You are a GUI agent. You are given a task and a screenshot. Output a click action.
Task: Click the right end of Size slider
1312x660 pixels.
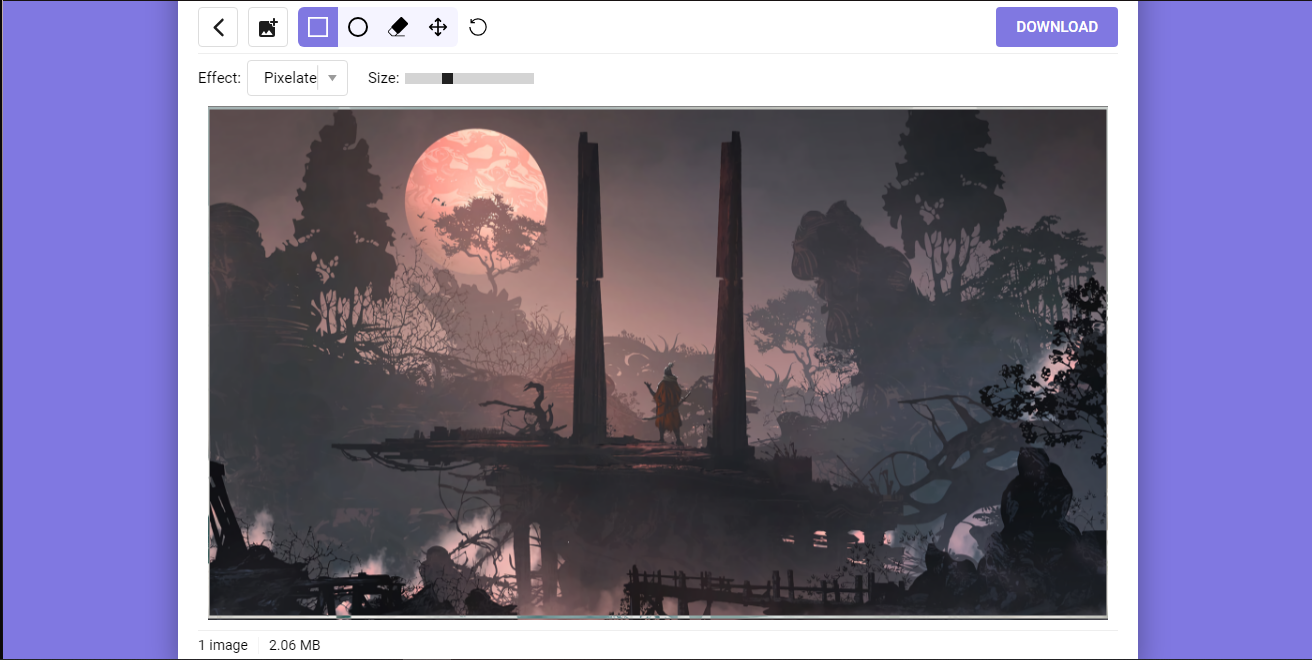coord(530,78)
